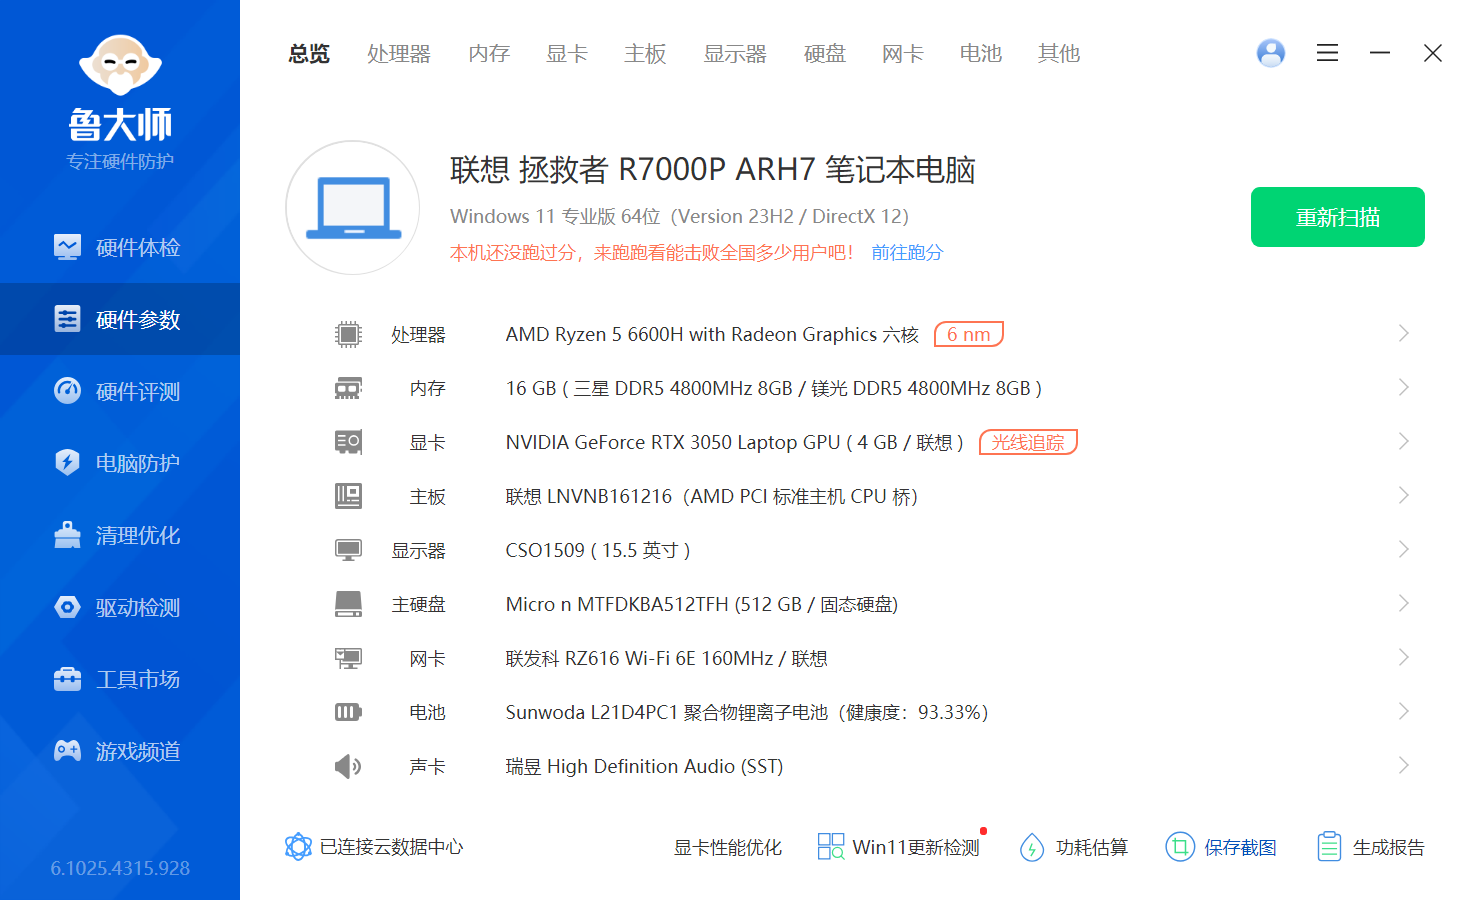Viewport: 1470px width, 900px height.
Task: Open the user account avatar icon
Action: point(1270,53)
